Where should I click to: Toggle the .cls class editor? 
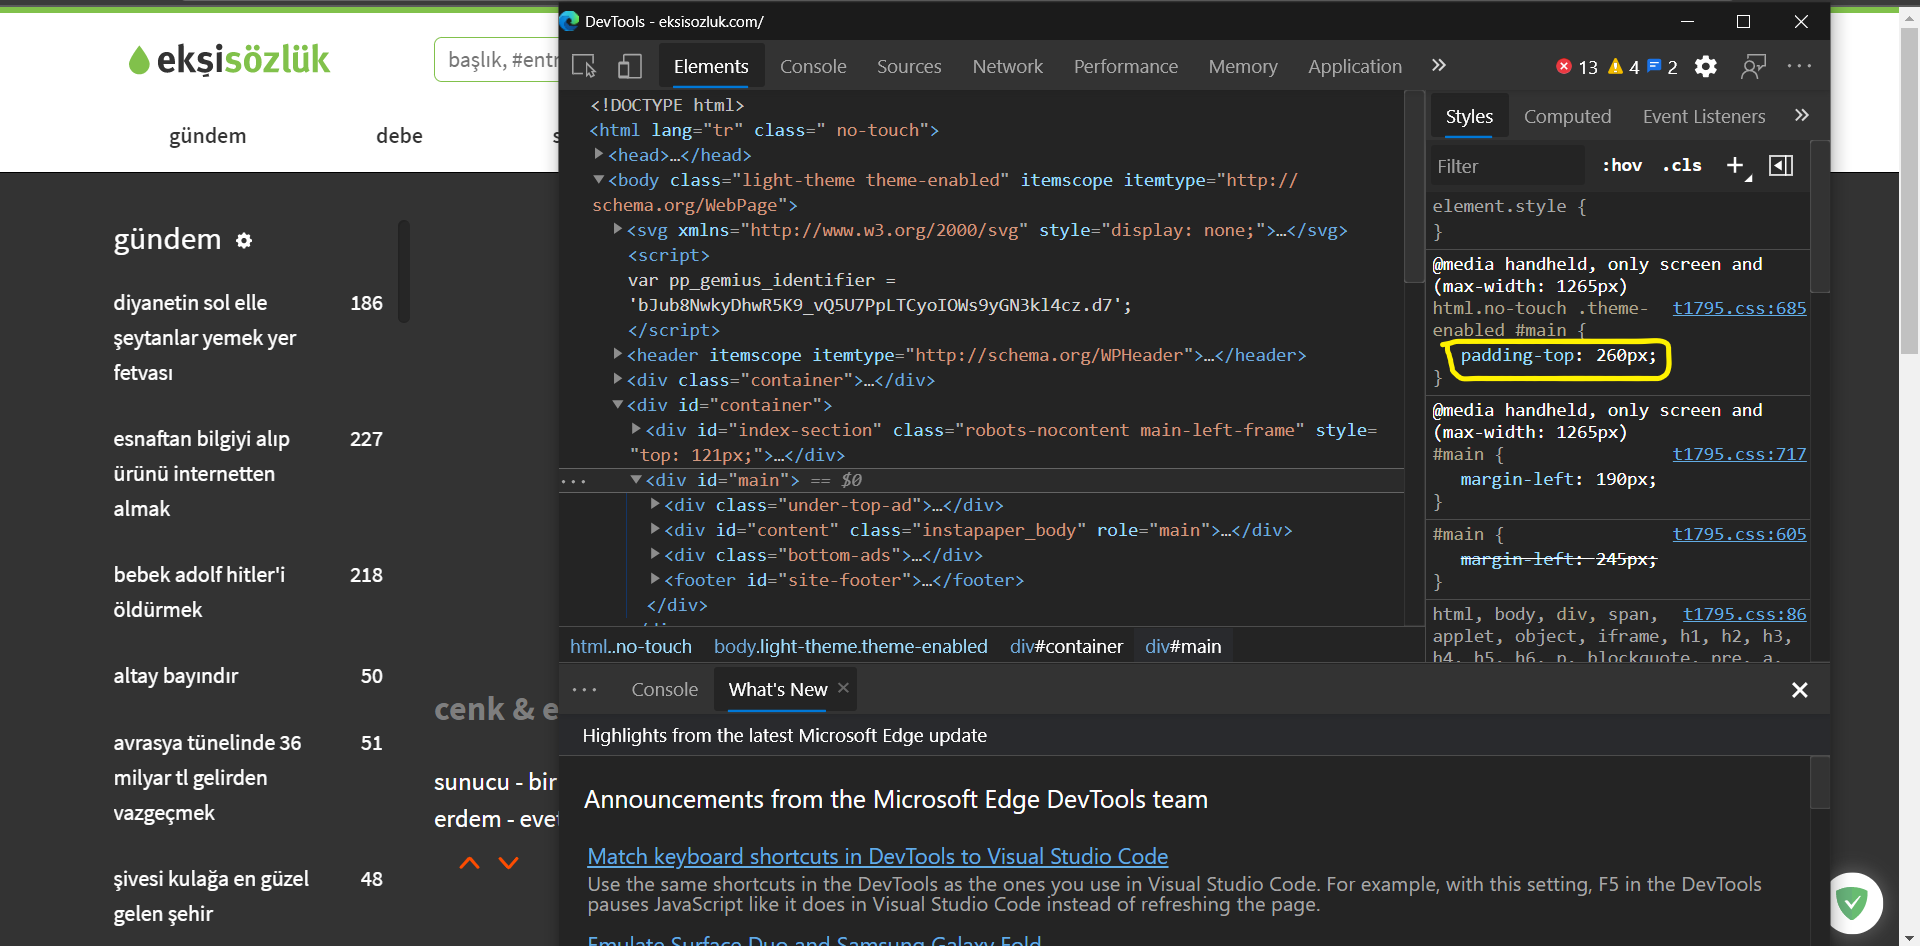point(1683,165)
